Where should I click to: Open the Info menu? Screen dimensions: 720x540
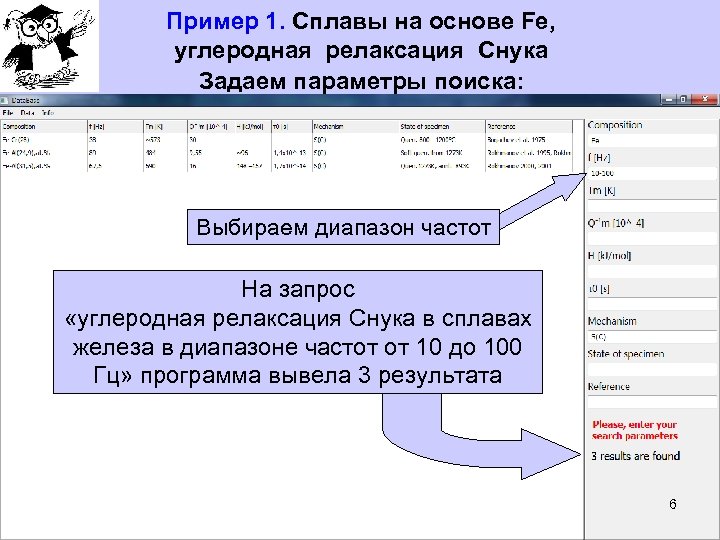pos(47,112)
